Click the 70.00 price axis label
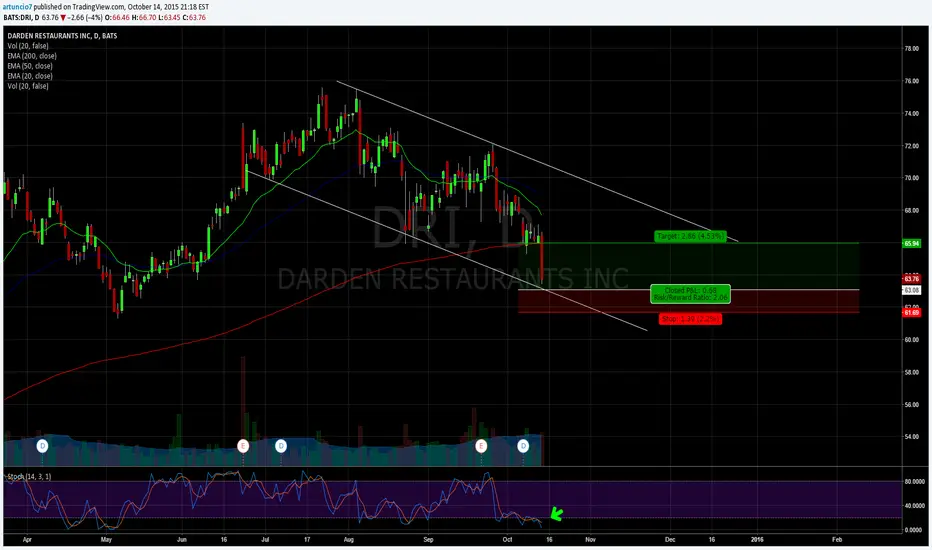This screenshot has width=932, height=550. (911, 178)
